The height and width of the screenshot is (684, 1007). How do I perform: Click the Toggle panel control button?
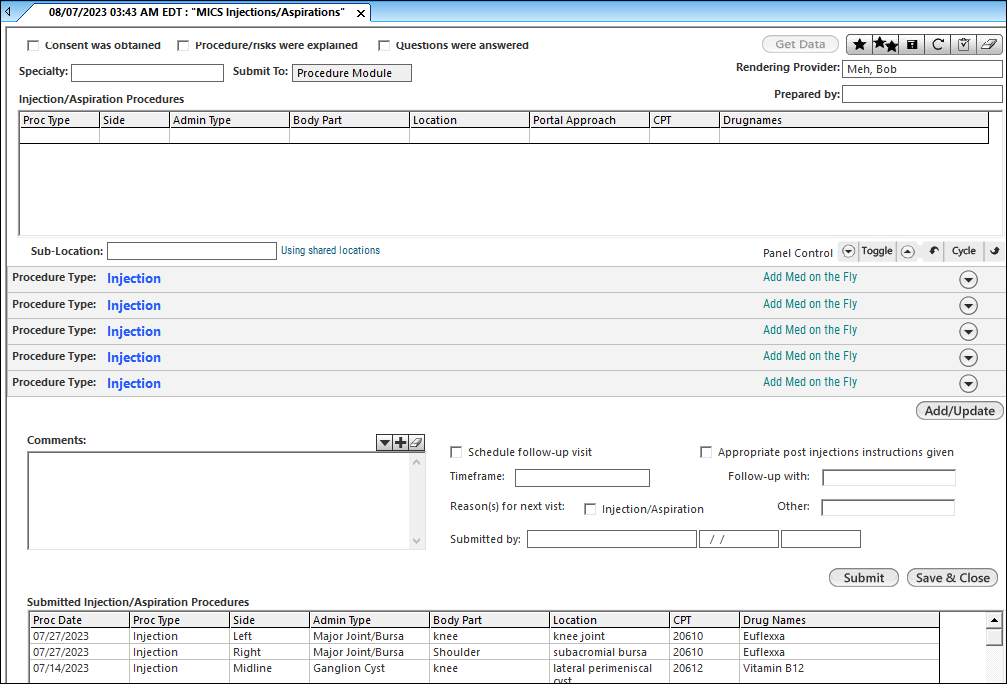pyautogui.click(x=877, y=251)
